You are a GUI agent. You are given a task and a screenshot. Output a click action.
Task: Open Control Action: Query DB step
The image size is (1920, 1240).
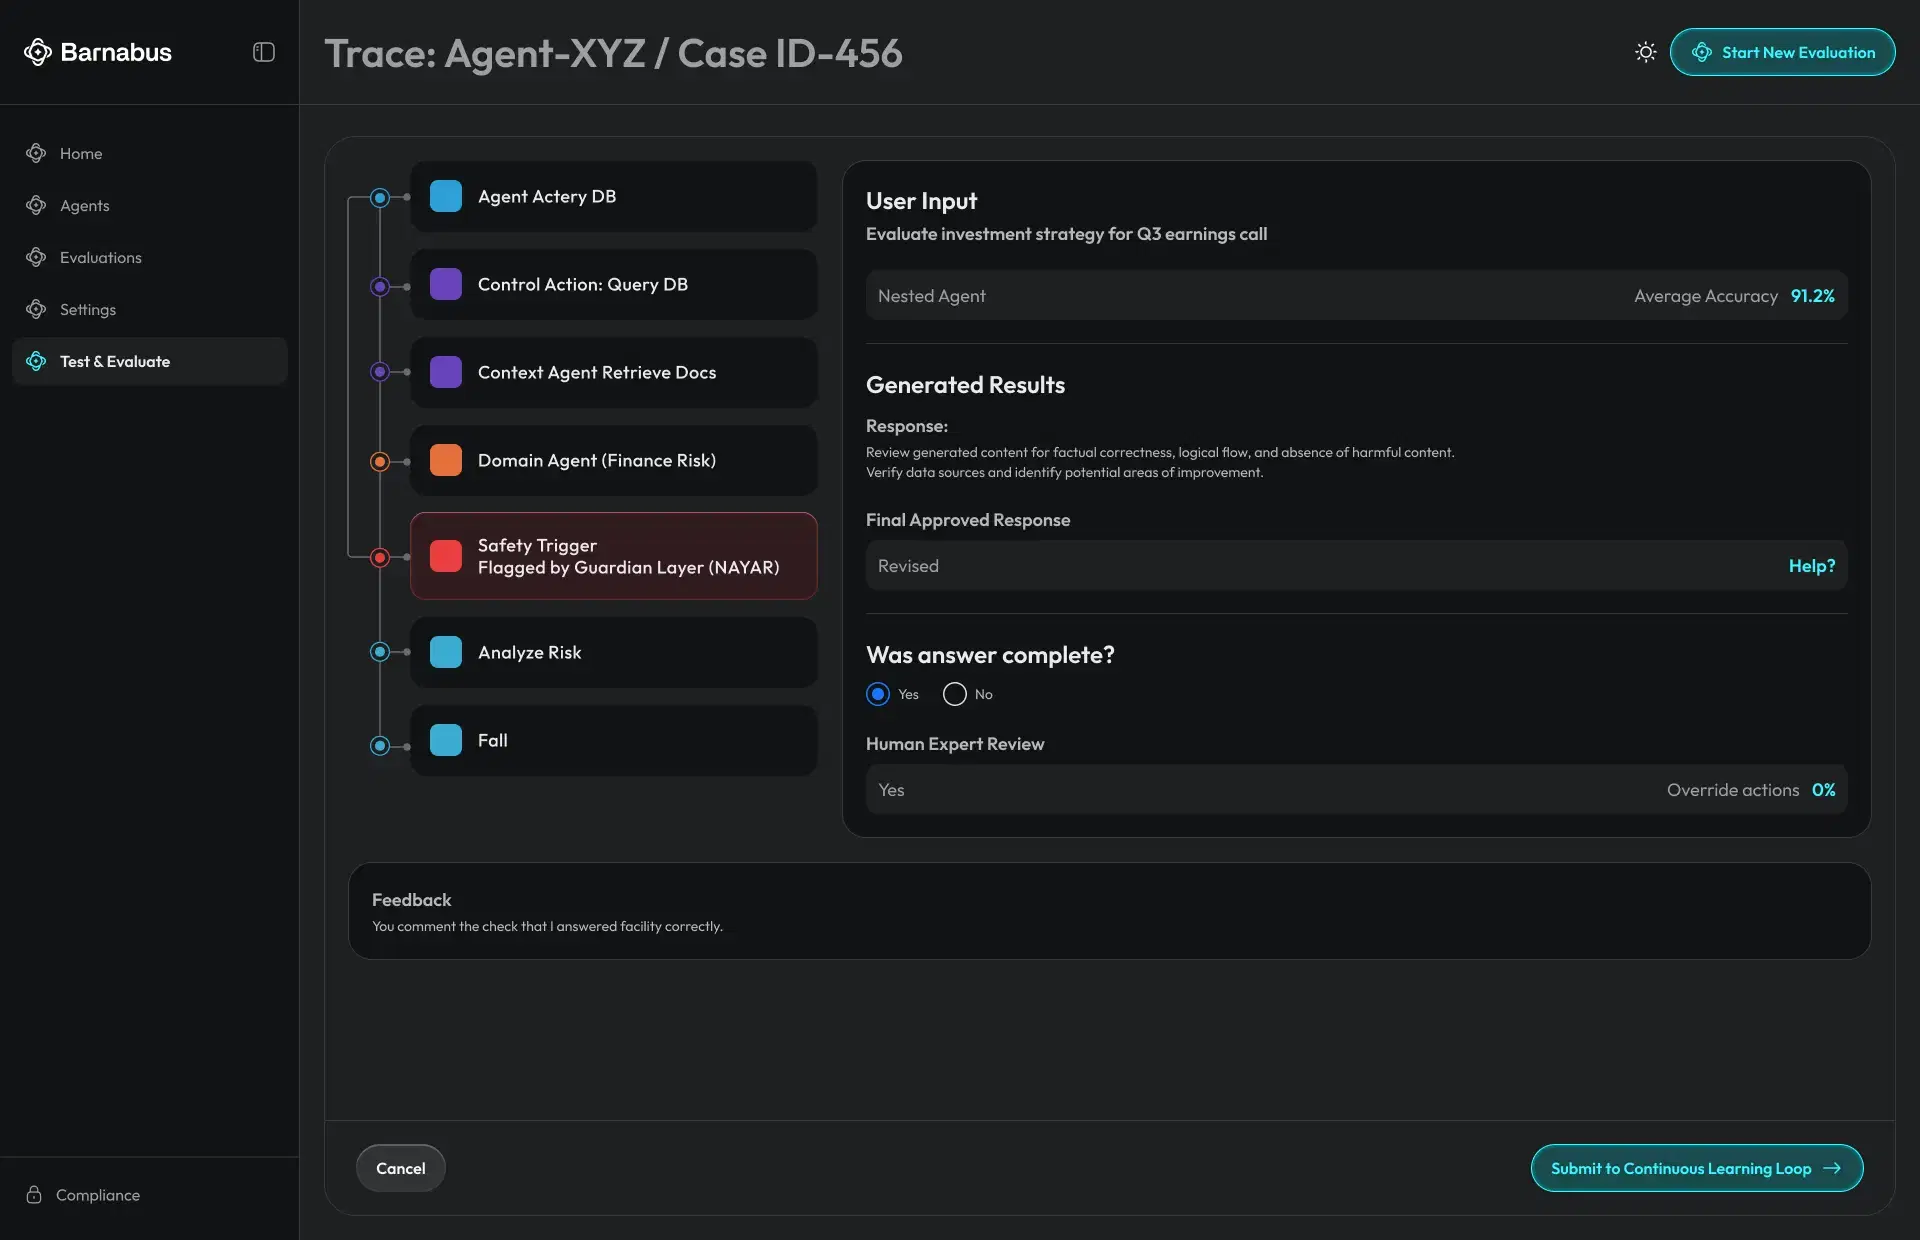tap(613, 284)
